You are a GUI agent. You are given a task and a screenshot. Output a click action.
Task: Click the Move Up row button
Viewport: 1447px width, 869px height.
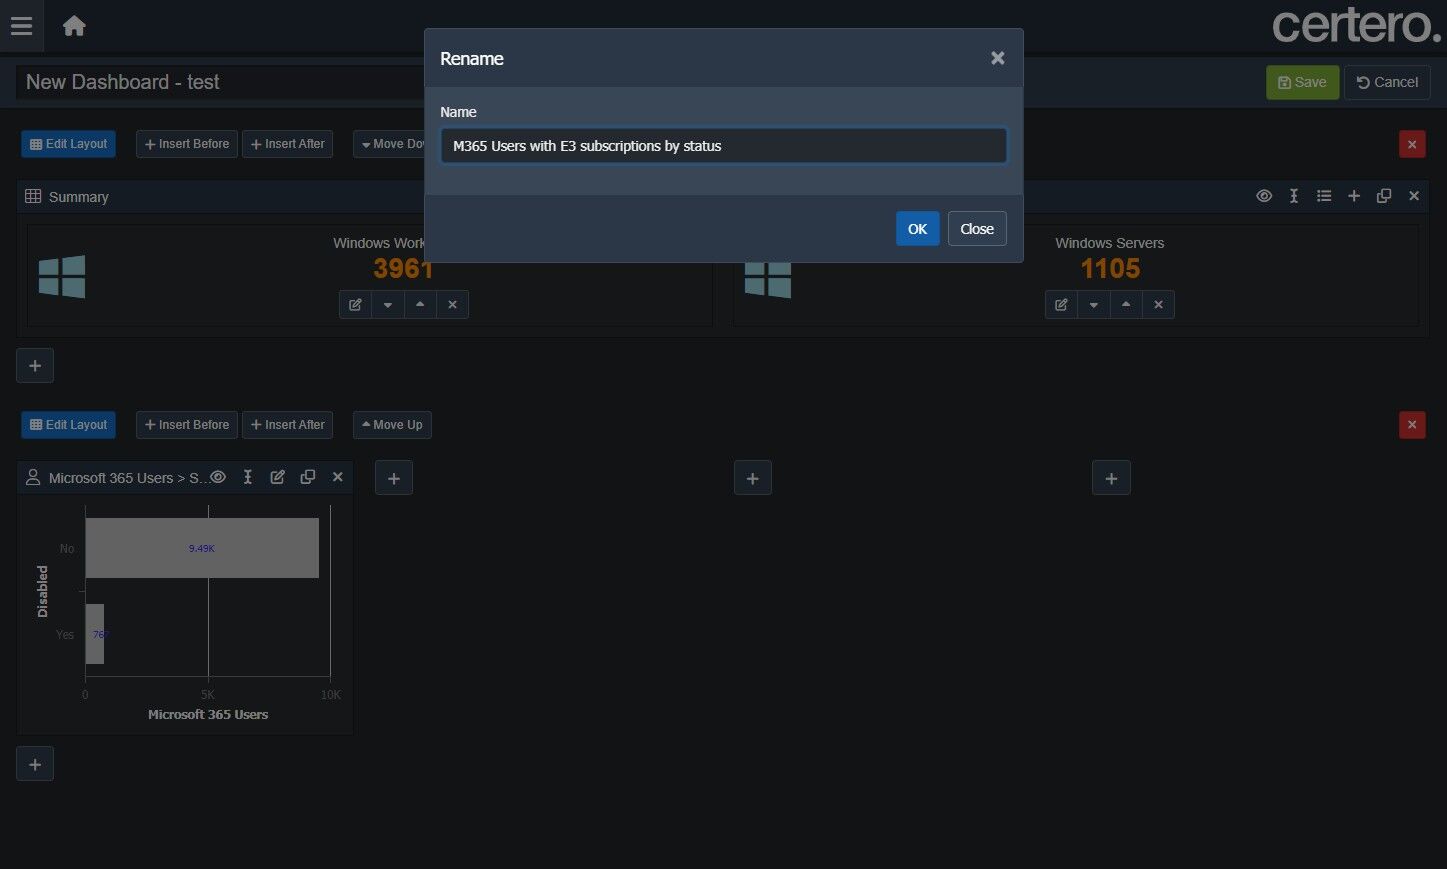(x=392, y=425)
